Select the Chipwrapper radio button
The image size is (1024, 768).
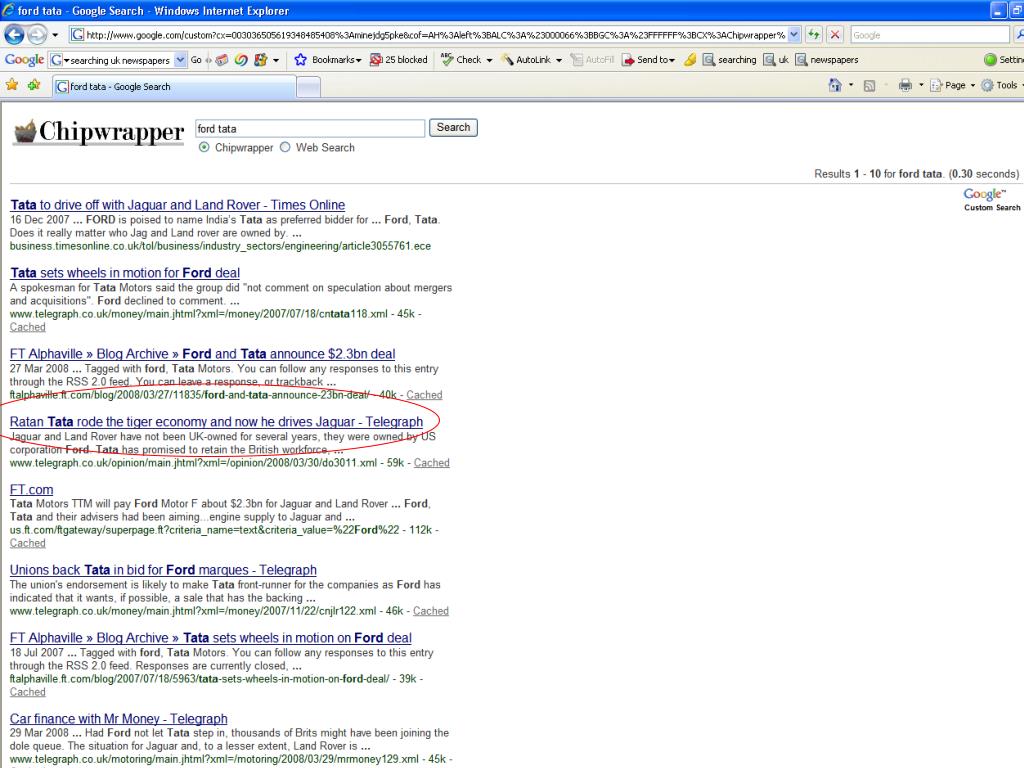[x=204, y=148]
